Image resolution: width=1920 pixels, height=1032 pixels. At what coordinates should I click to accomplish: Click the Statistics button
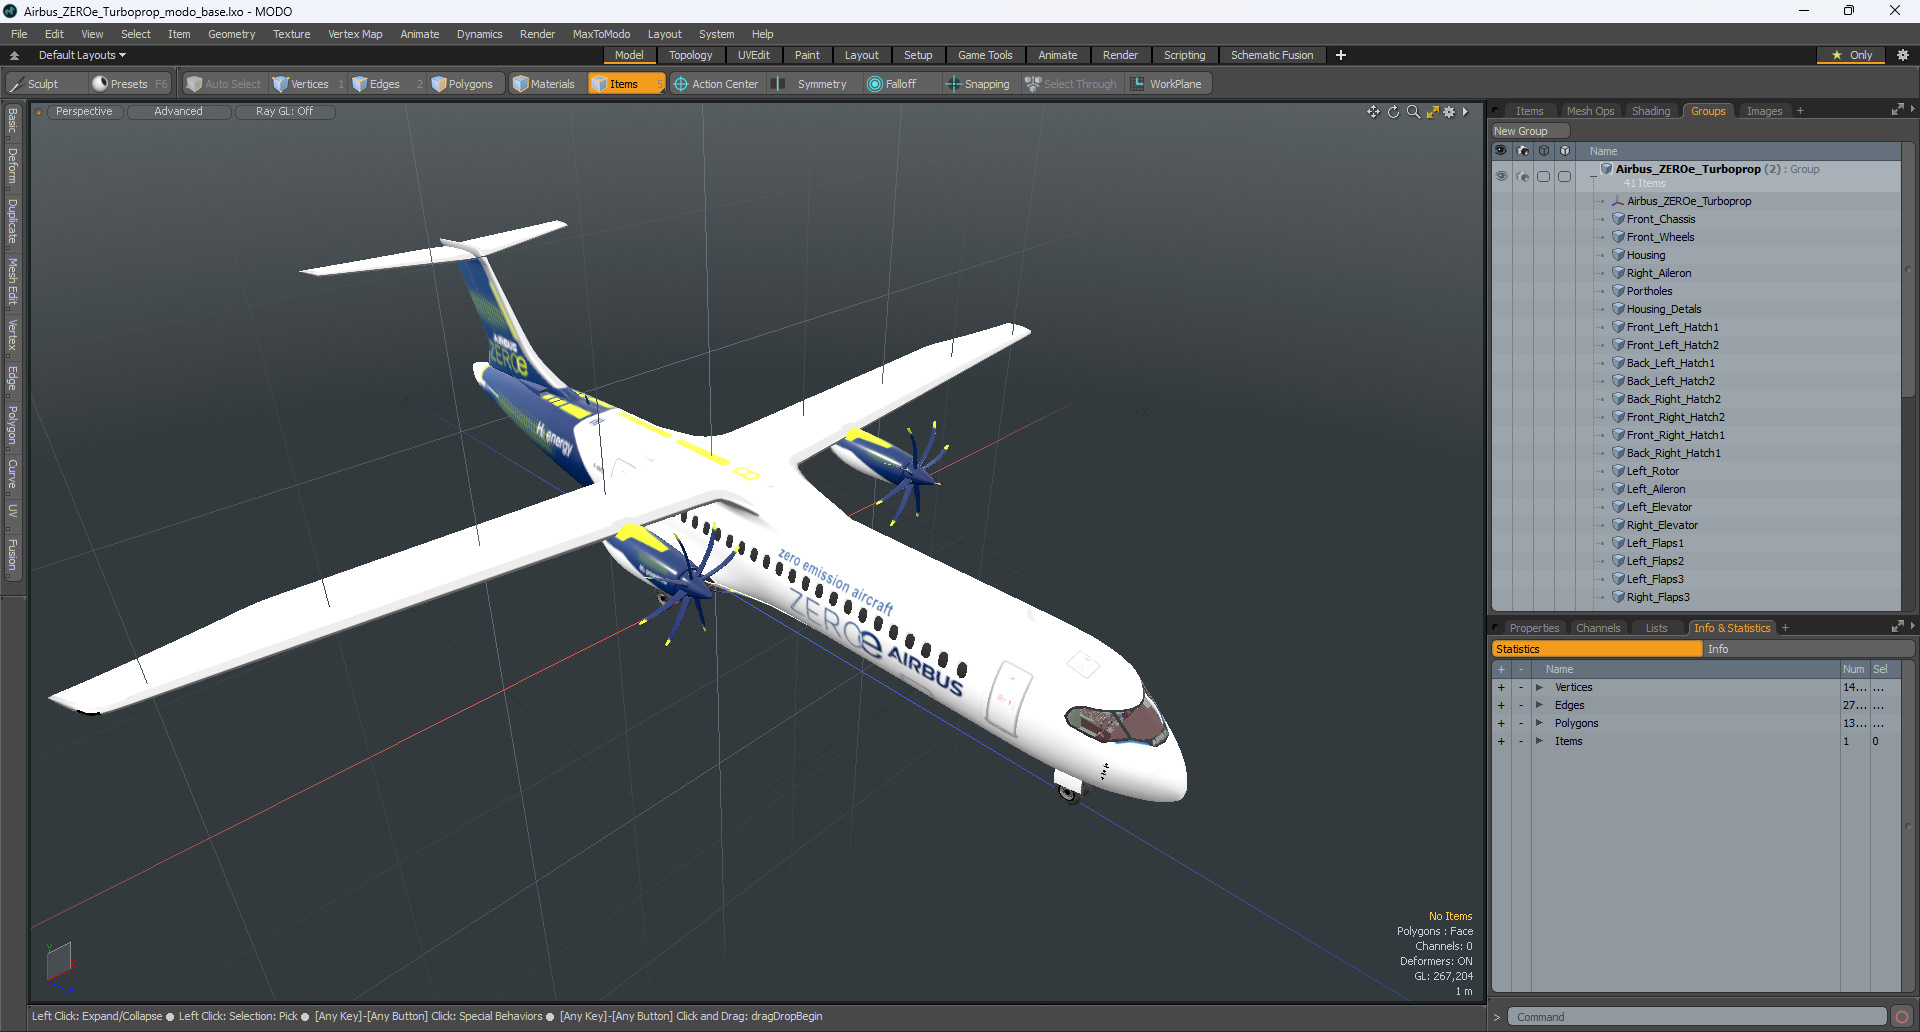point(1597,649)
